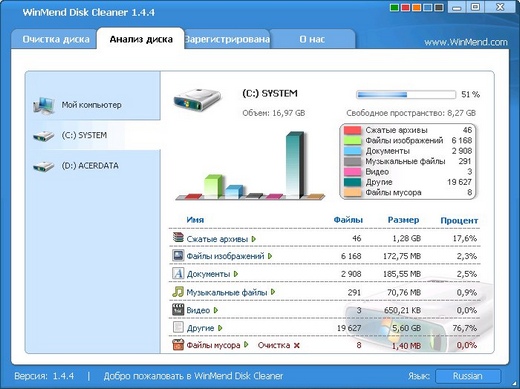520x389 pixels.
Task: Expand the Видео row arrow
Action: pos(216,310)
